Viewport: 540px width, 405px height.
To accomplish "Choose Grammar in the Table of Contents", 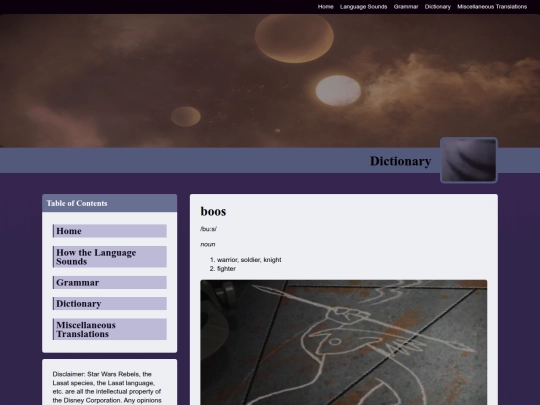I will (x=110, y=282).
